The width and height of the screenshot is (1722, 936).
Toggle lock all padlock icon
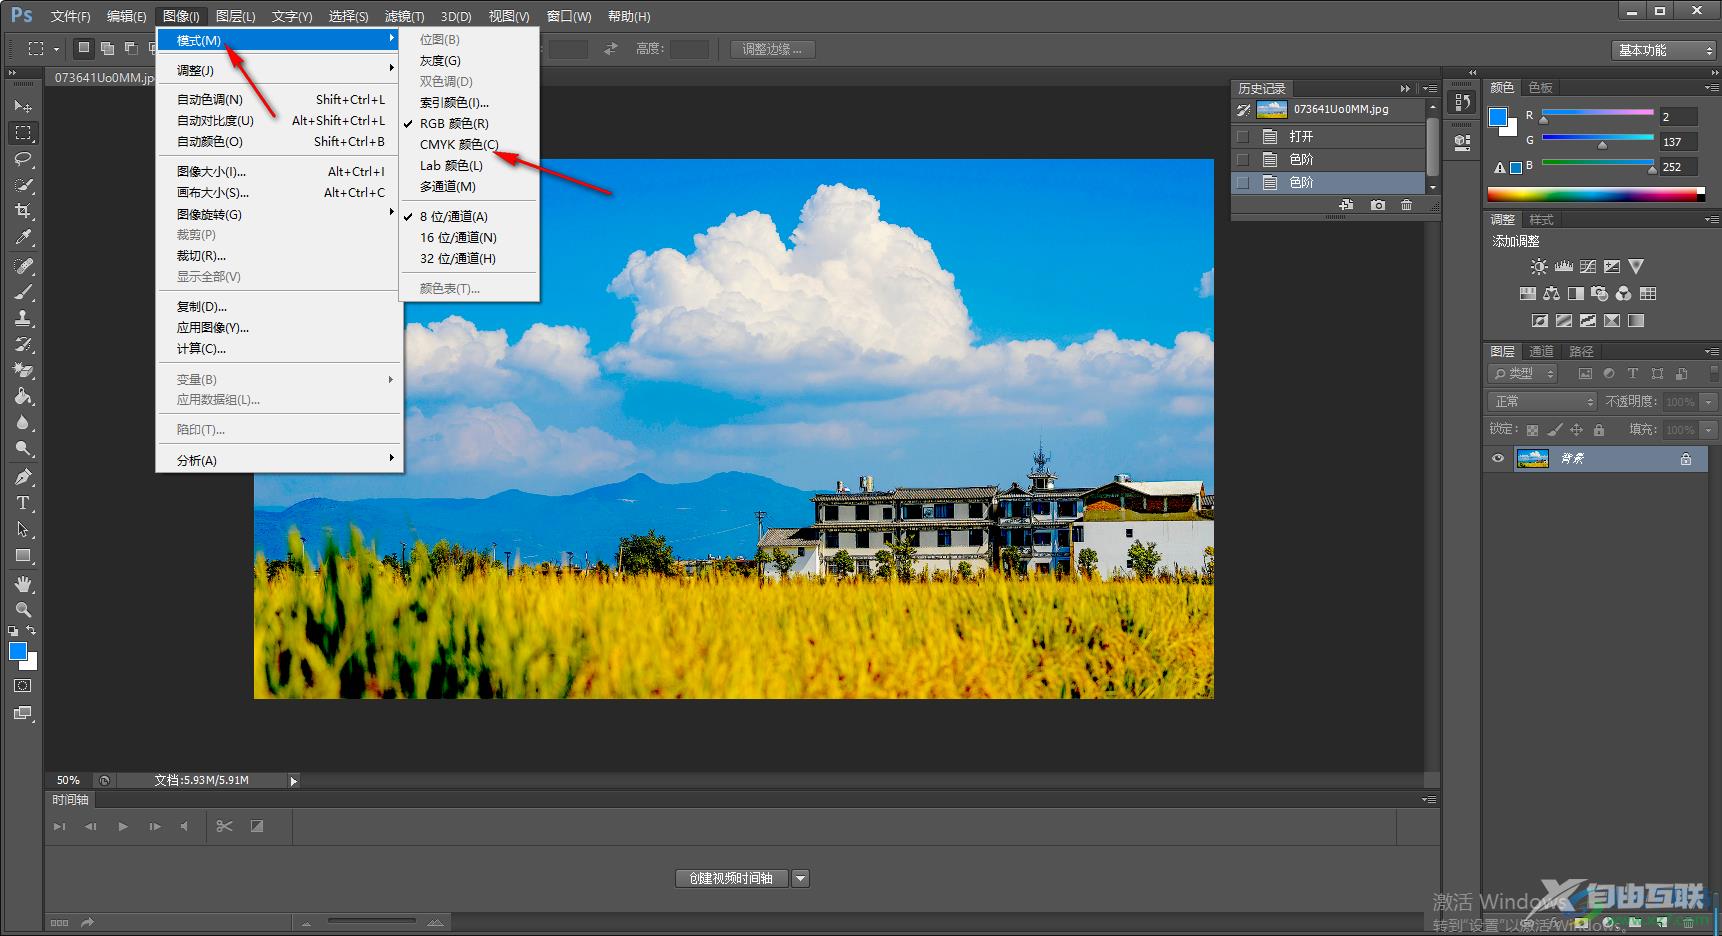[x=1599, y=430]
